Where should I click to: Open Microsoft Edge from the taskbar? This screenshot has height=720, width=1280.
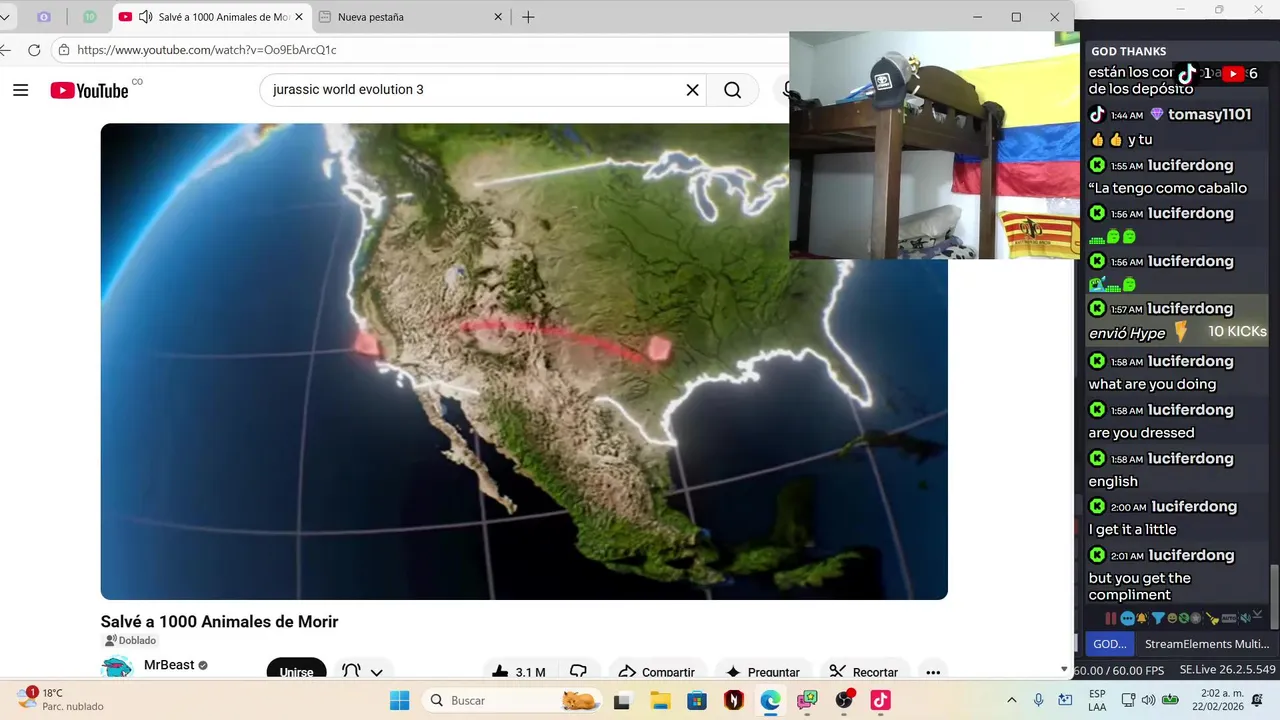[x=770, y=700]
